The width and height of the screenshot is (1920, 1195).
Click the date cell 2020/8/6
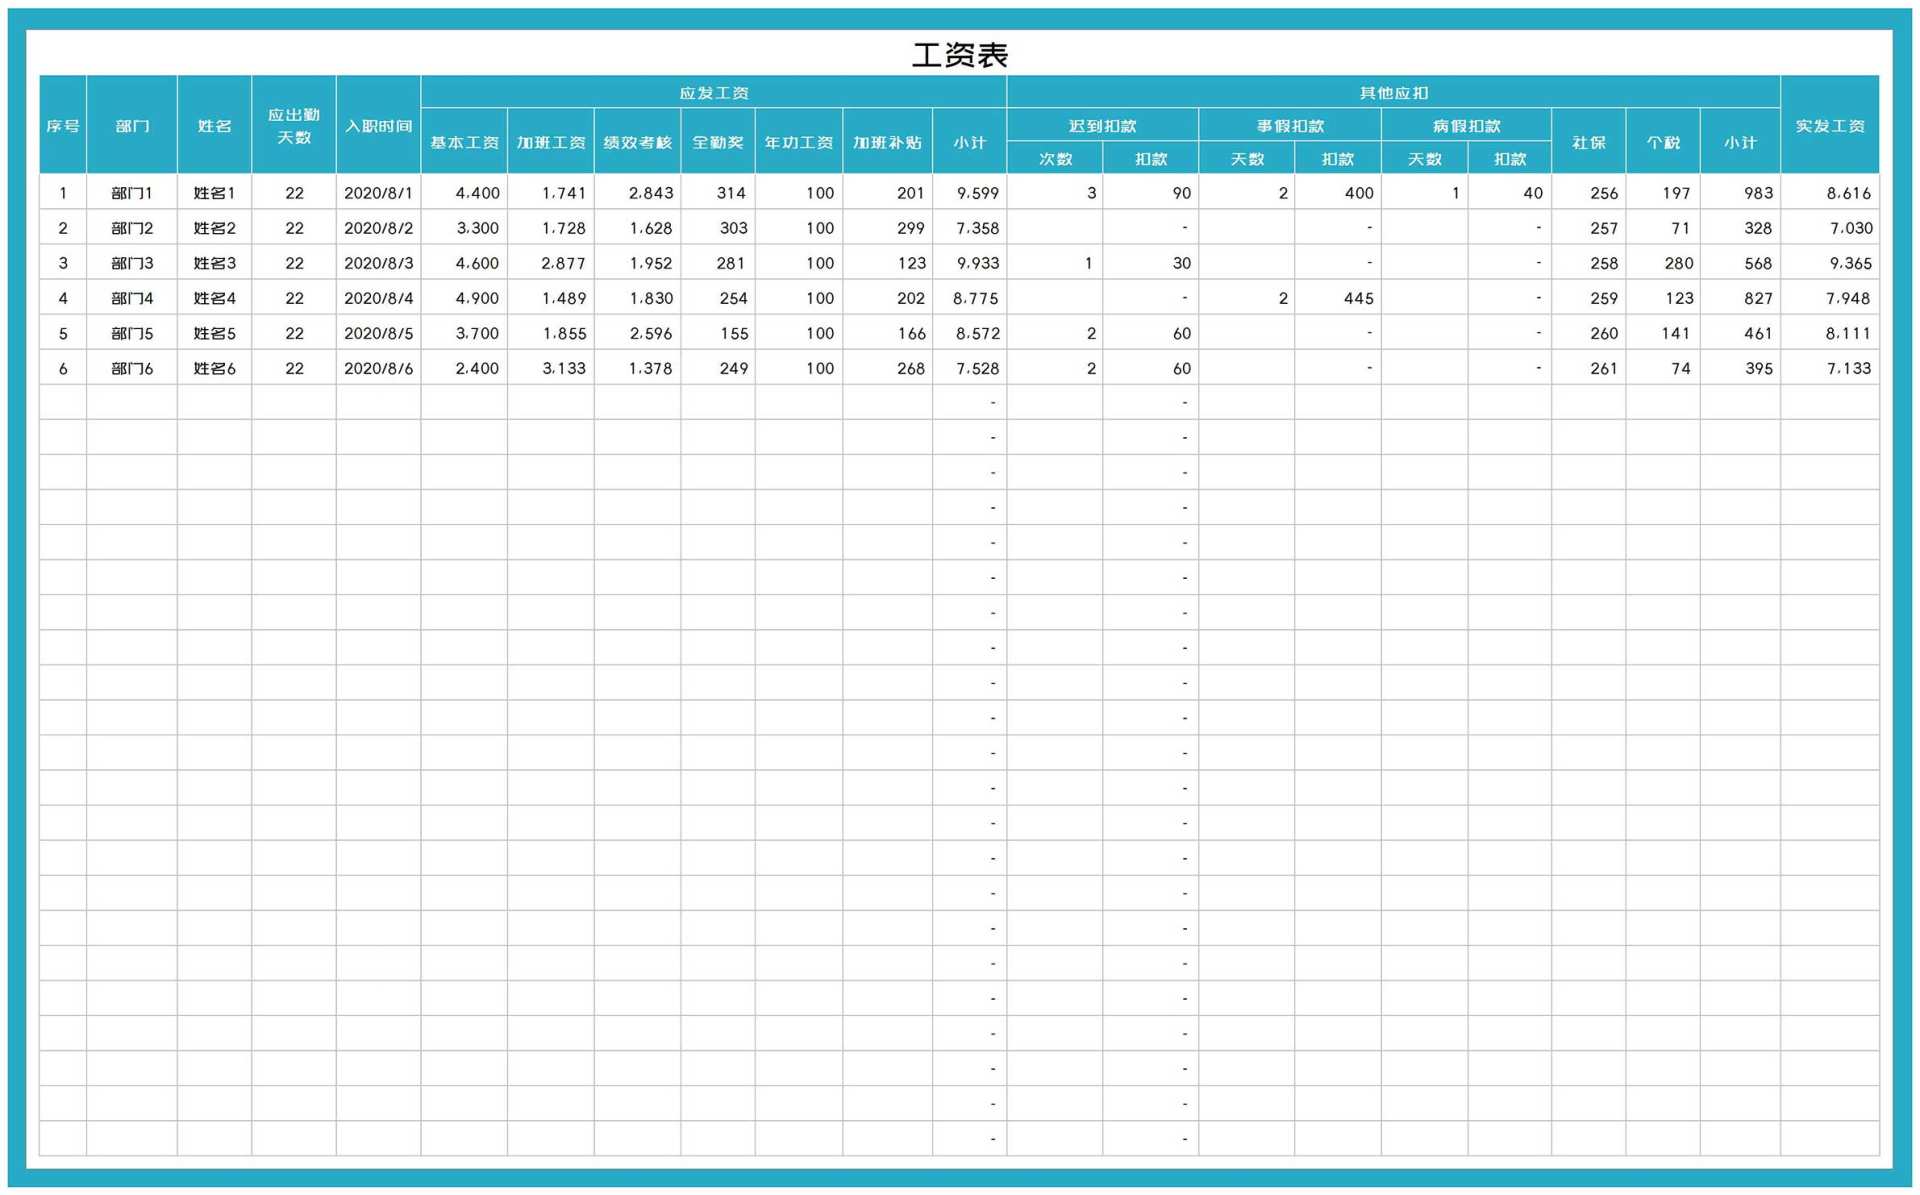[x=379, y=367]
